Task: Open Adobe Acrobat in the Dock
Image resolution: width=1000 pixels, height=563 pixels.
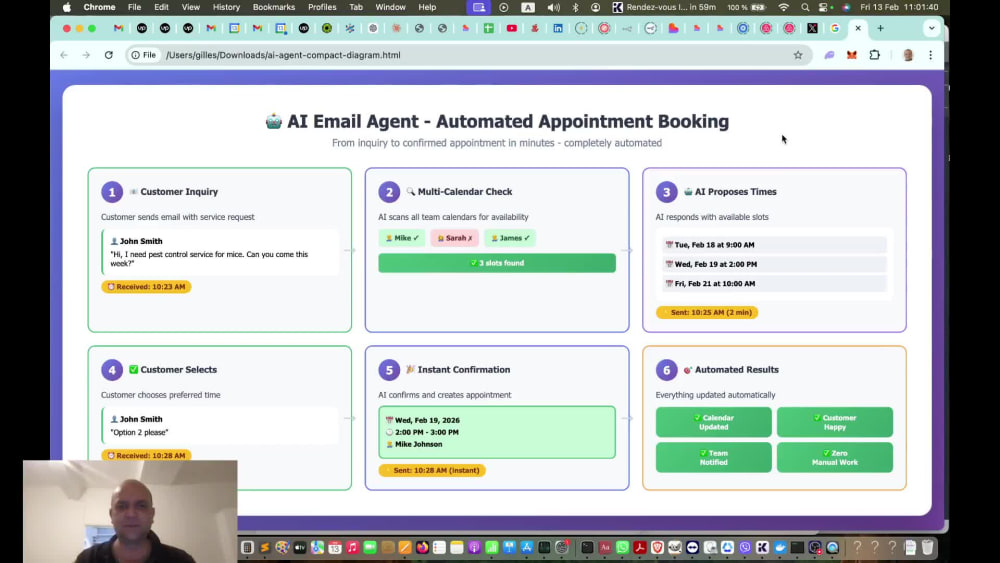Action: pos(639,547)
